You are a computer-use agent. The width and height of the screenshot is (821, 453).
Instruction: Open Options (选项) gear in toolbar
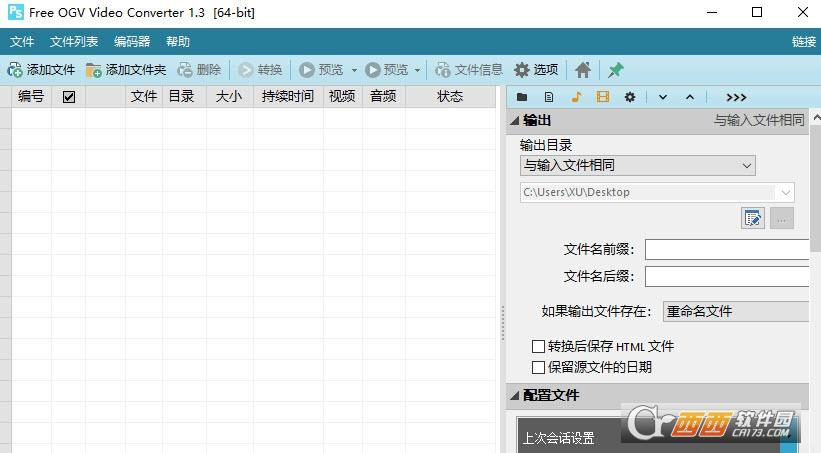pyautogui.click(x=522, y=70)
